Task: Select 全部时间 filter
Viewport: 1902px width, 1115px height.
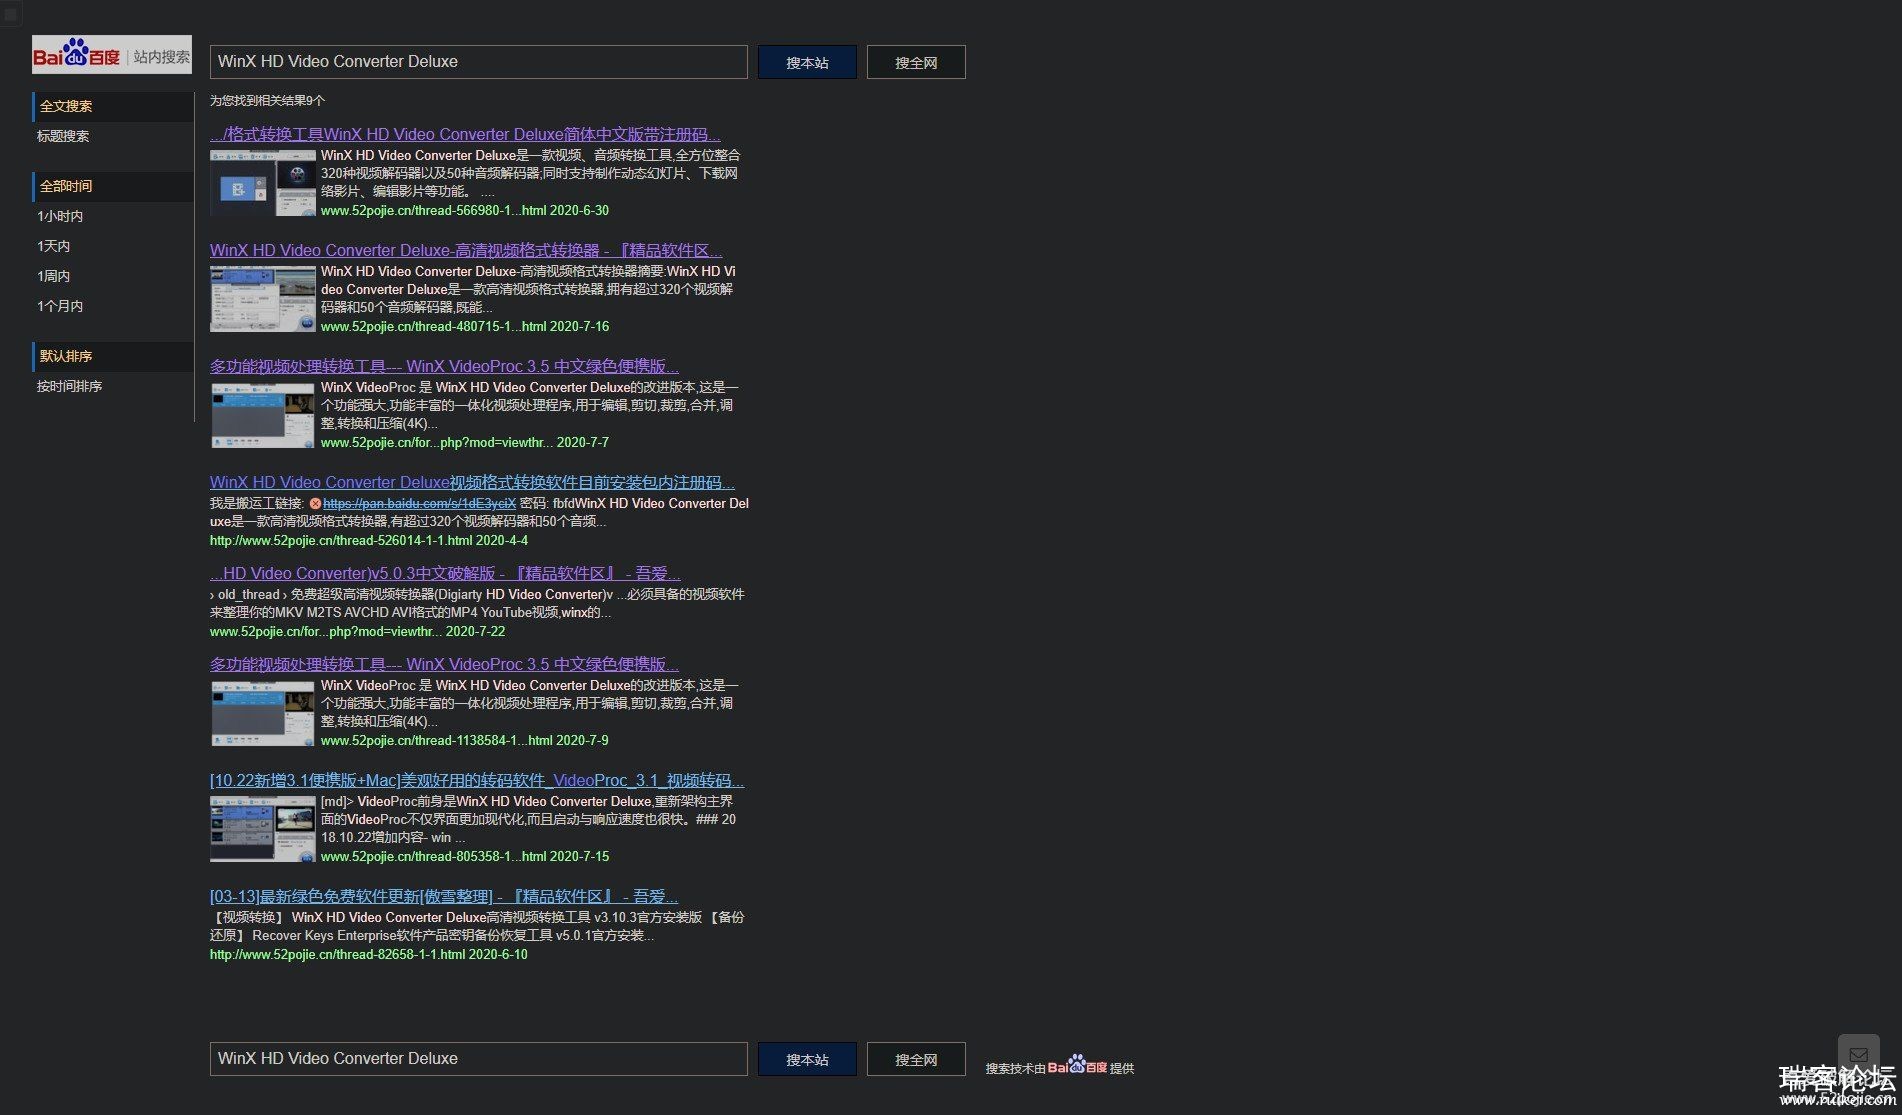Action: pos(113,186)
